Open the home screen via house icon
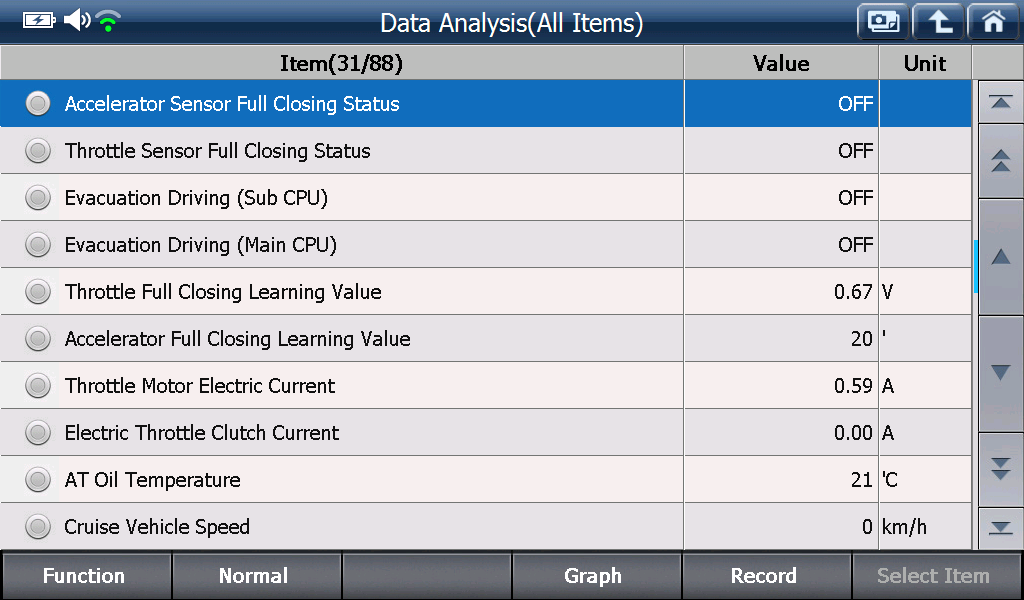1024x600 pixels. 994,22
